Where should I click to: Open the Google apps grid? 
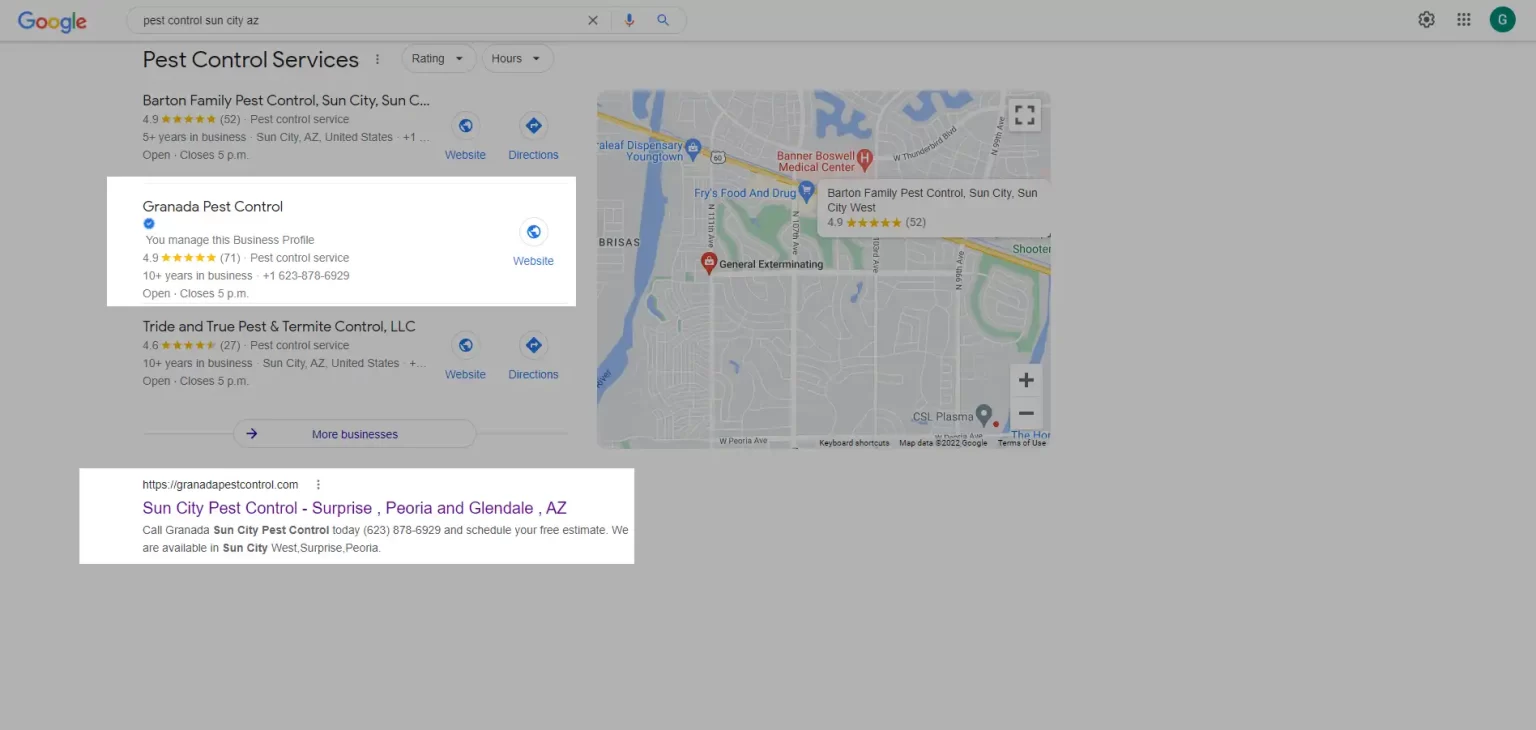pos(1464,20)
